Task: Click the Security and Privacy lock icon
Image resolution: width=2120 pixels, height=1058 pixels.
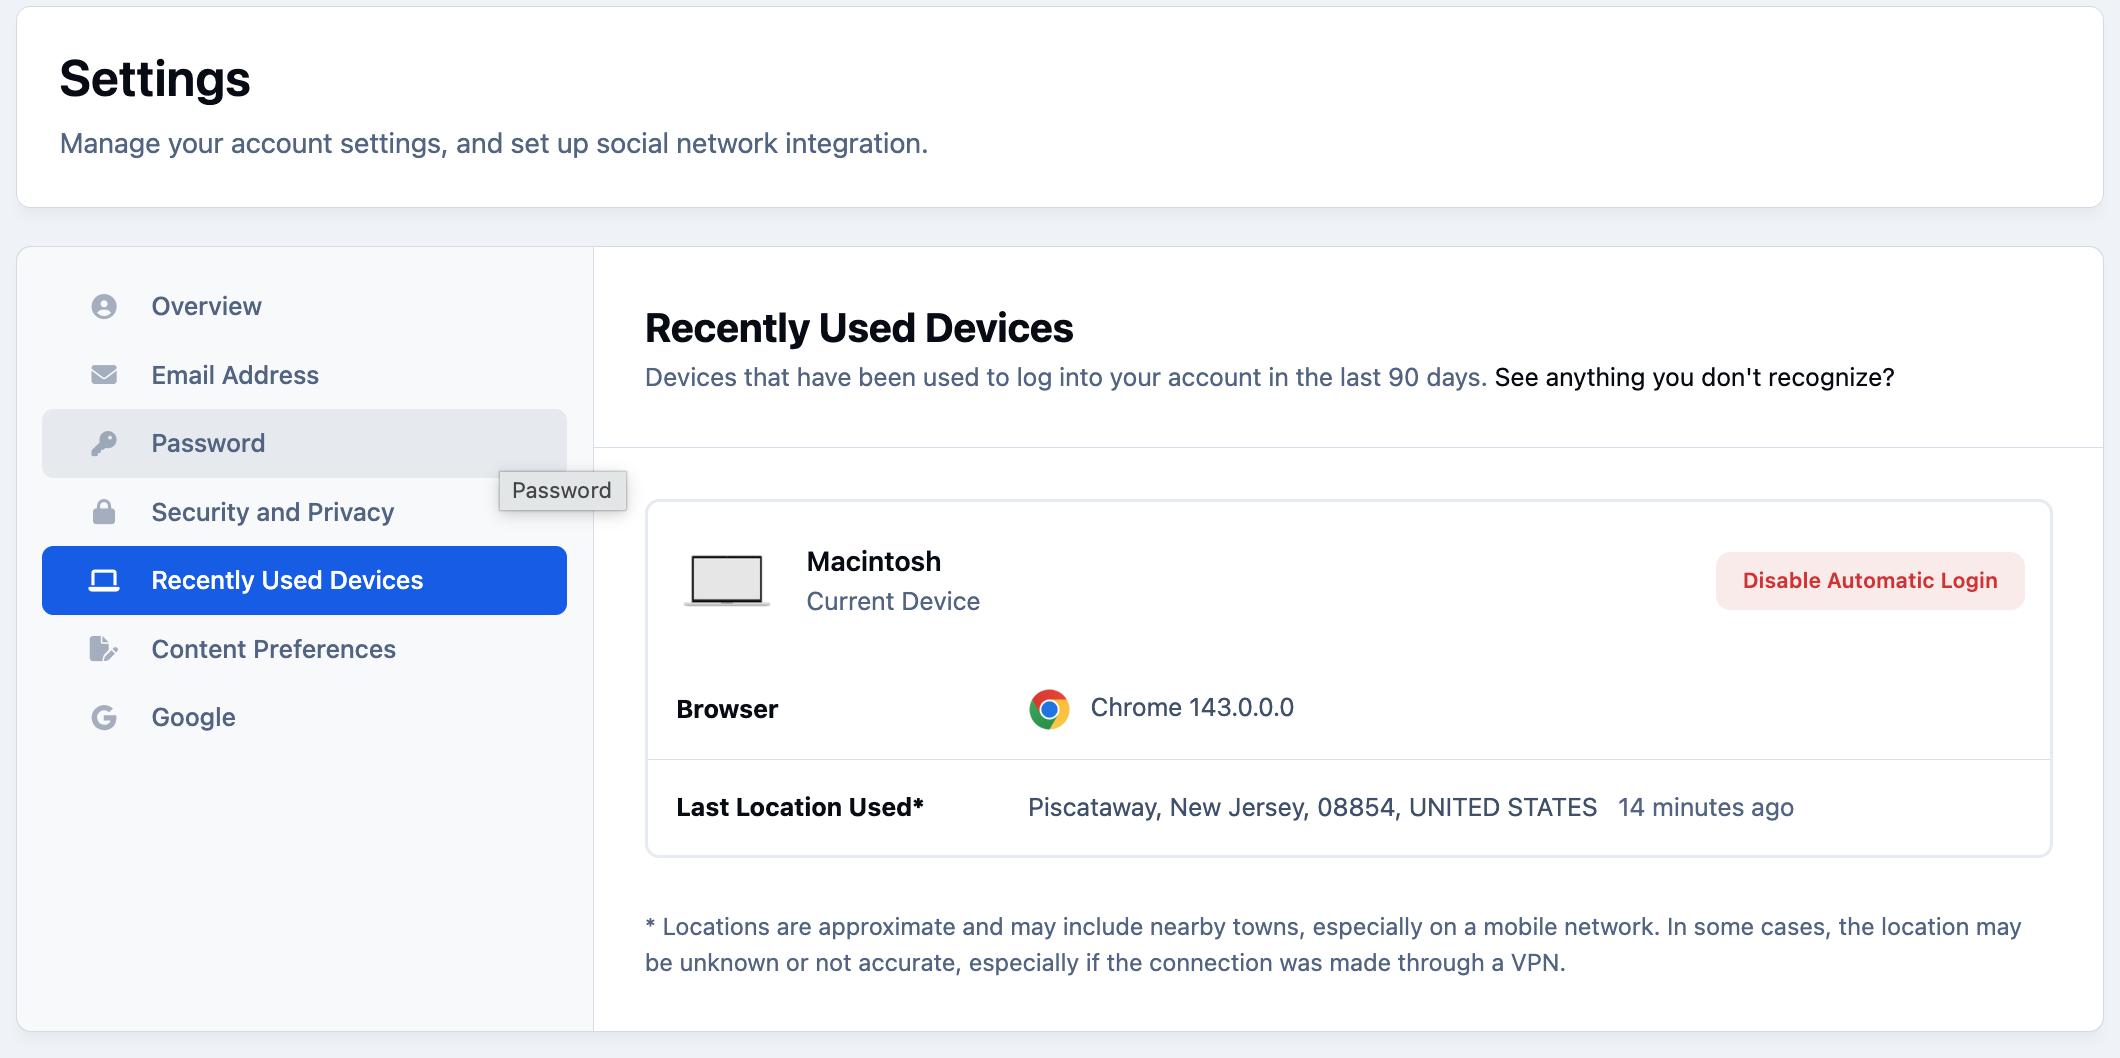Action: click(104, 512)
